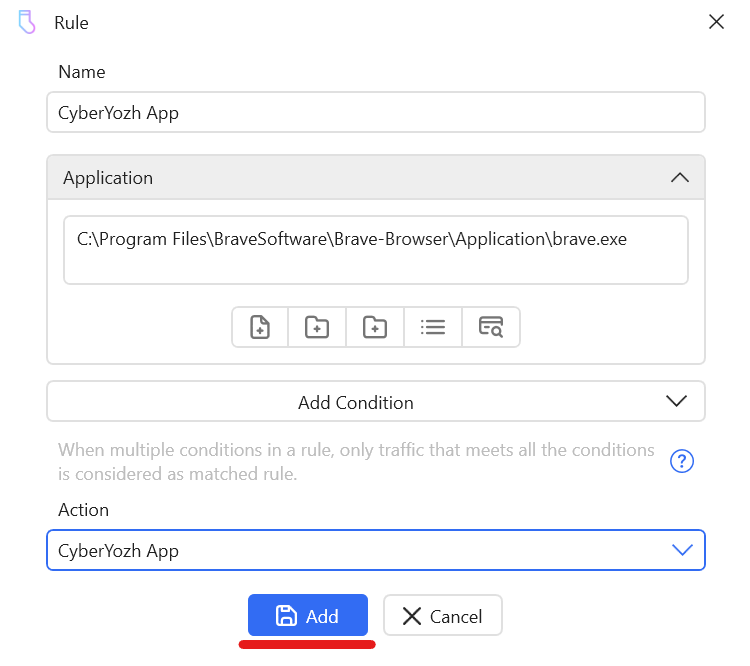Image resolution: width=750 pixels, height=666 pixels.
Task: Click the app logo in the title bar
Action: pos(27,22)
